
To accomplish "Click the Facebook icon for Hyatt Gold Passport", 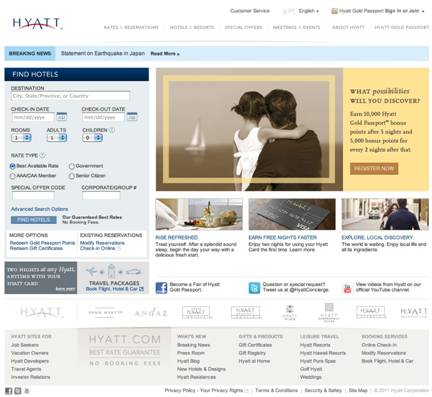I will pos(161,288).
